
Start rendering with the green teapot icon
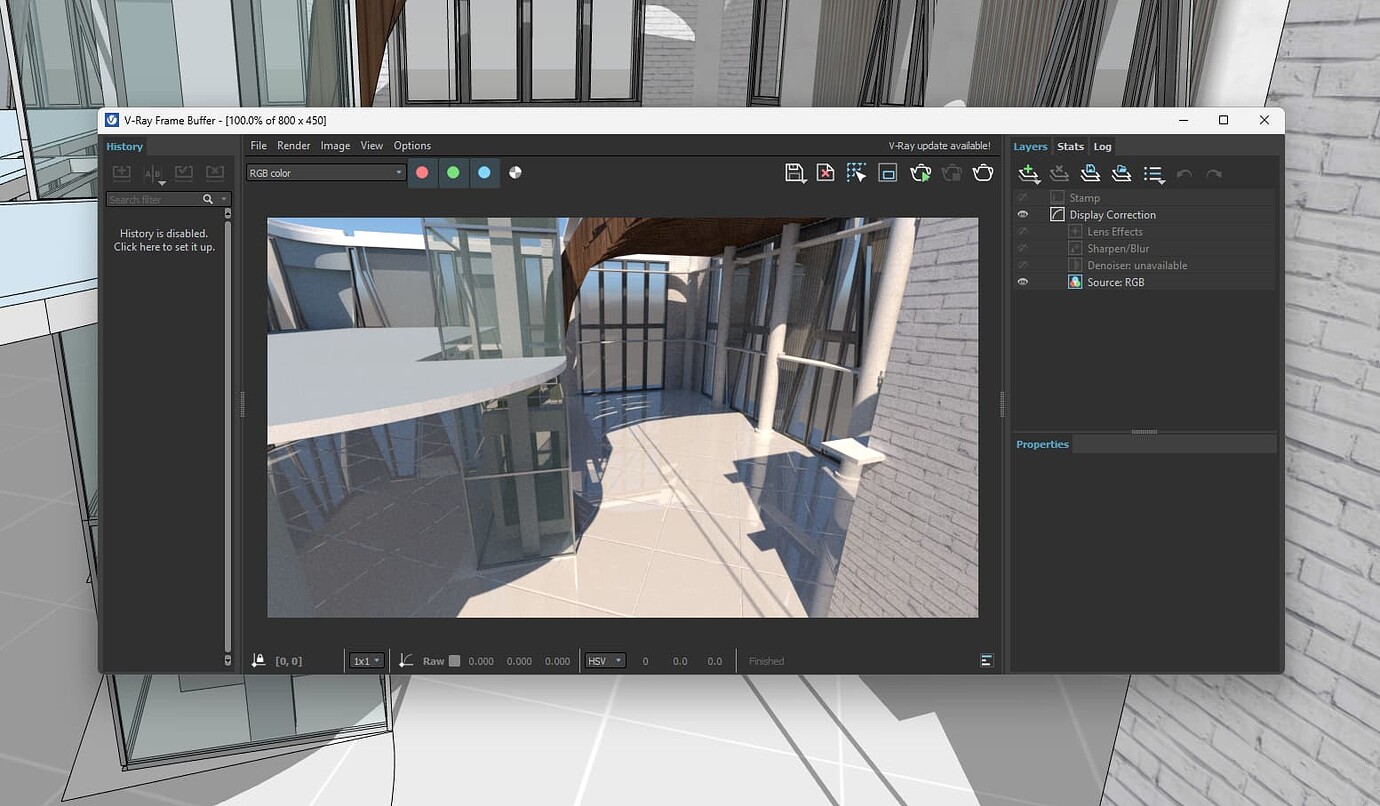click(920, 172)
